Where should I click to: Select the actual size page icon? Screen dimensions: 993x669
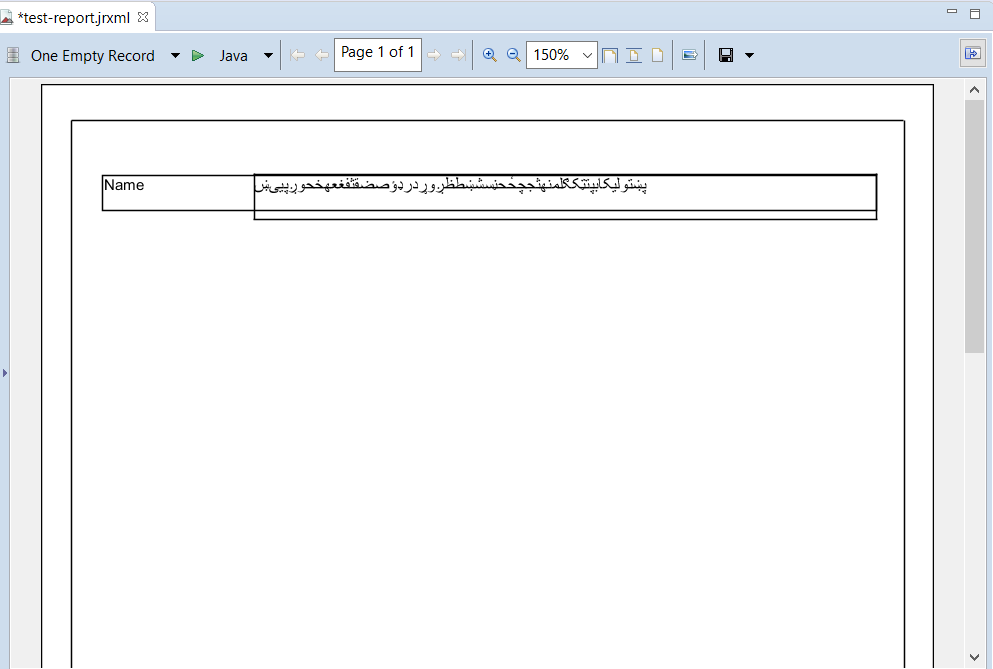coord(656,55)
